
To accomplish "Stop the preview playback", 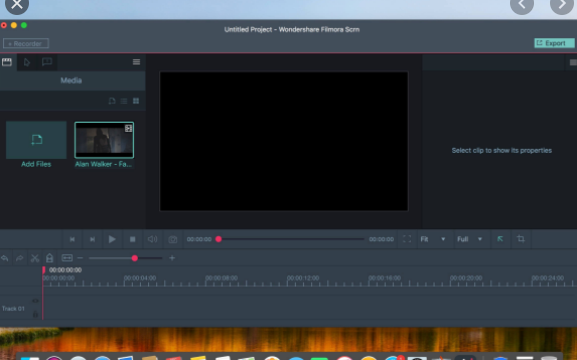I will tap(132, 239).
